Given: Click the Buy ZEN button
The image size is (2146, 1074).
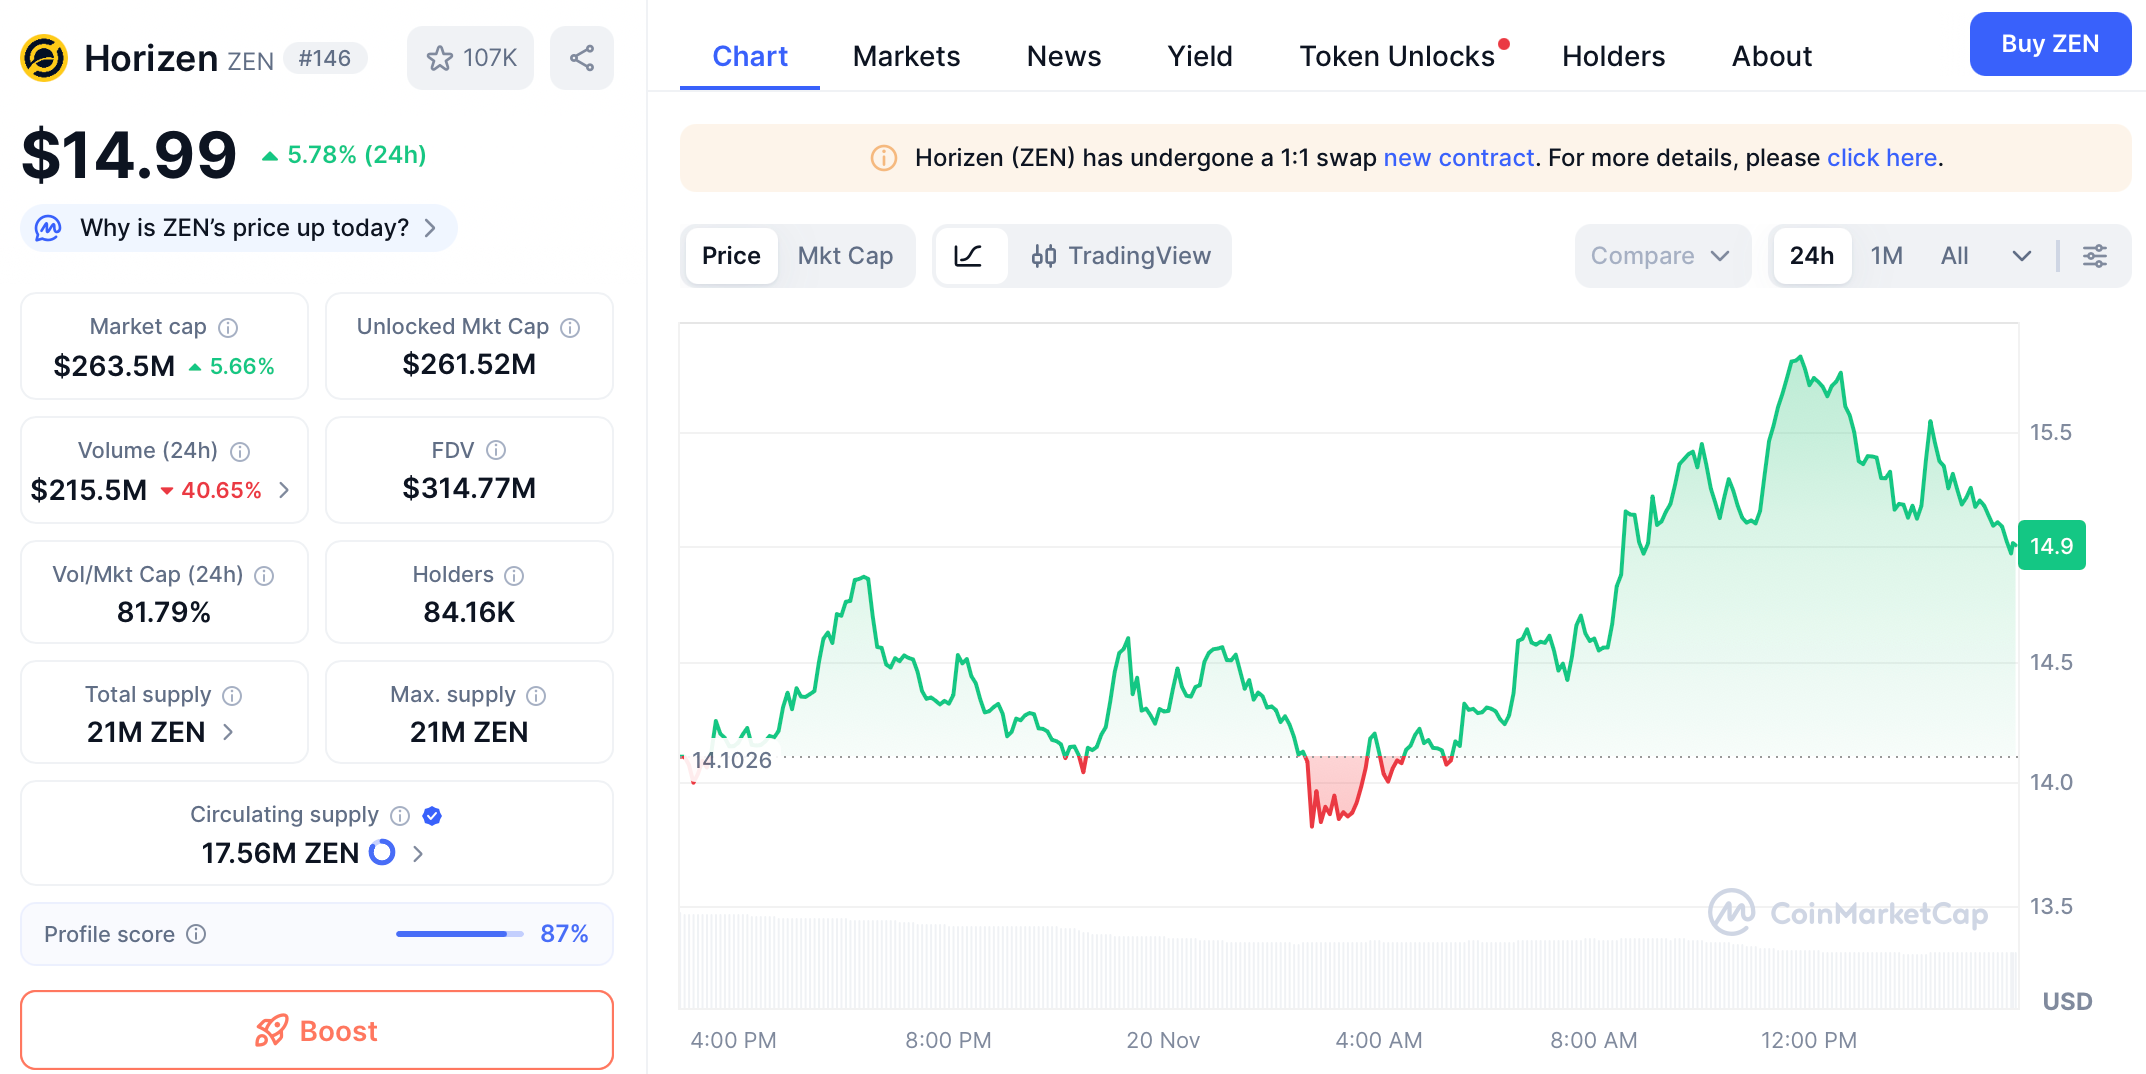Looking at the screenshot, I should tap(2050, 44).
